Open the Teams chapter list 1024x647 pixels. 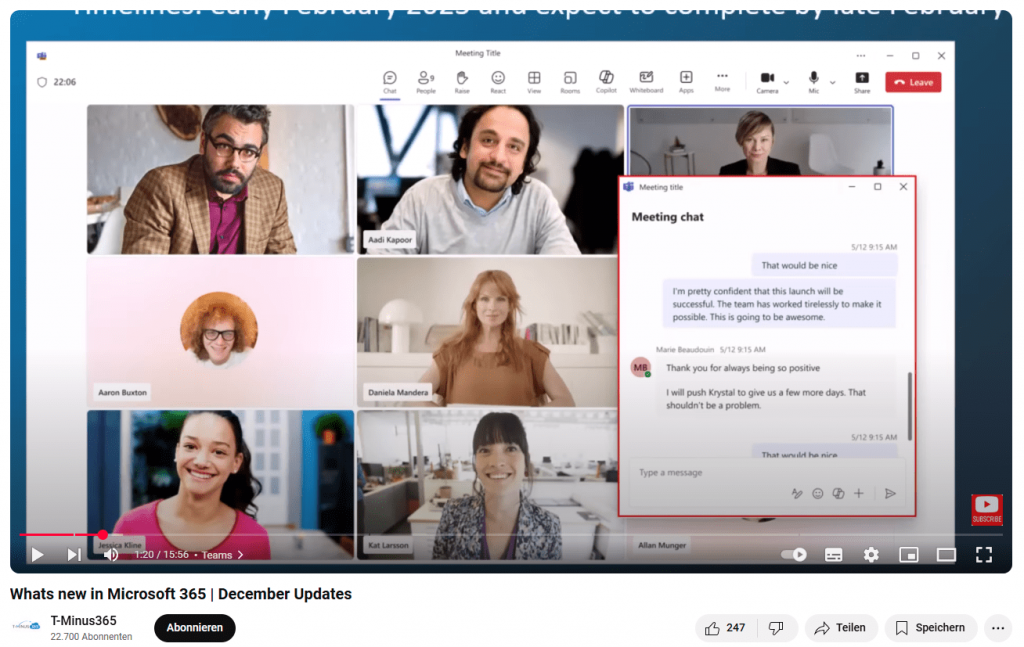tap(222, 555)
